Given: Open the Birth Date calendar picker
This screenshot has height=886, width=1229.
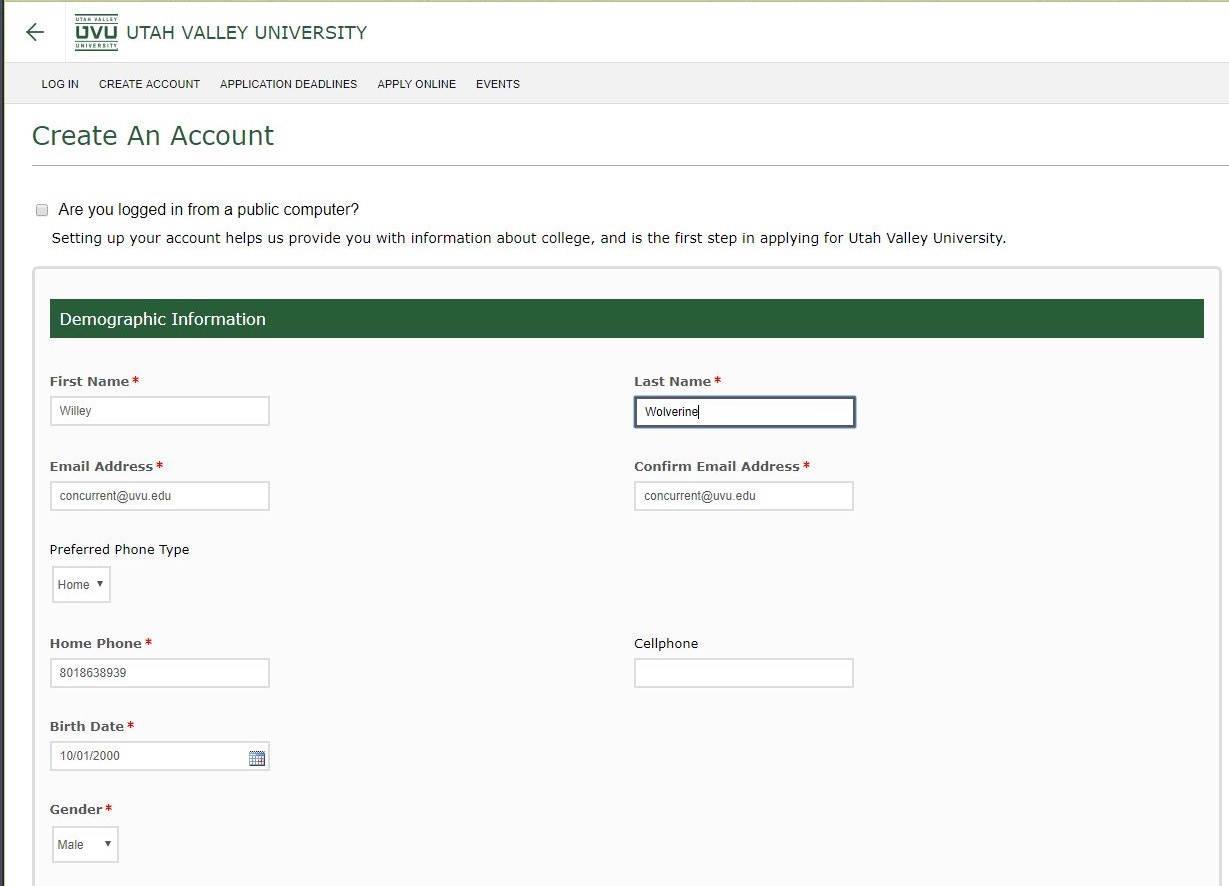Looking at the screenshot, I should click(x=257, y=758).
